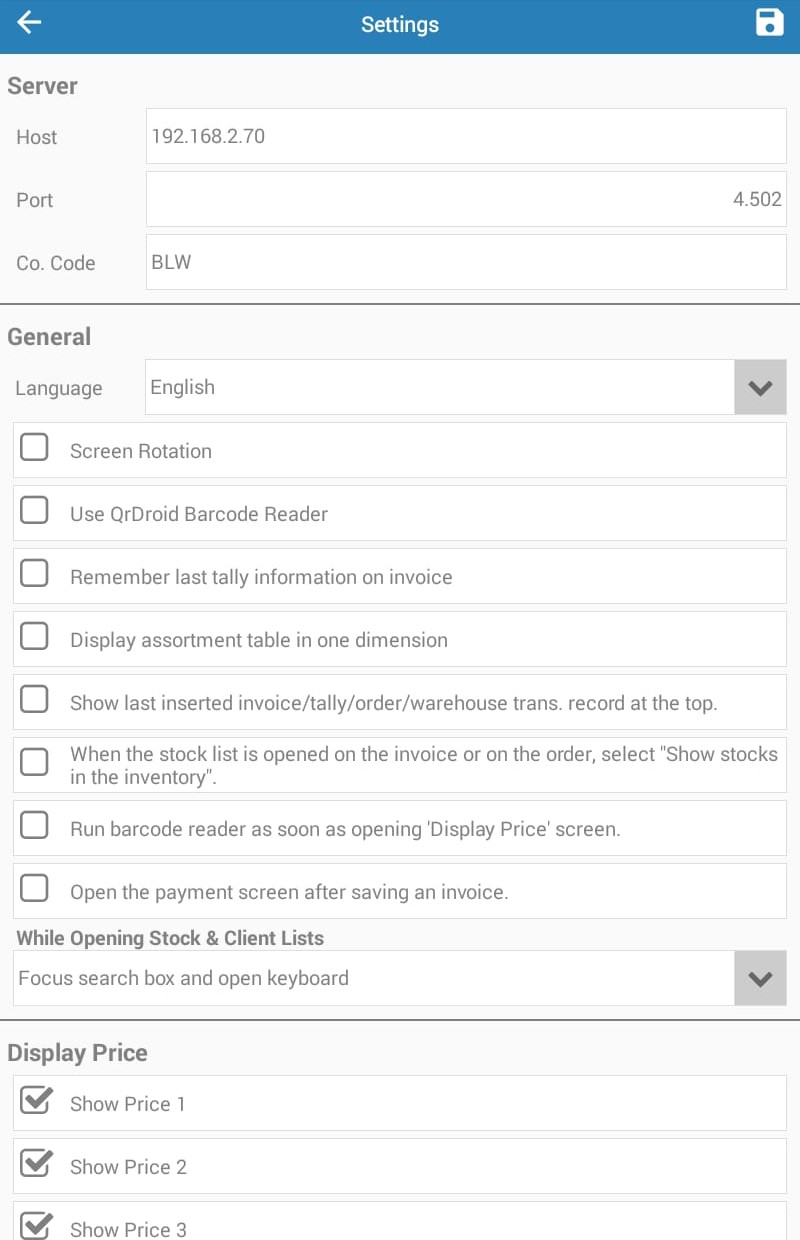
Task: Edit the Host IP address field
Action: (466, 136)
